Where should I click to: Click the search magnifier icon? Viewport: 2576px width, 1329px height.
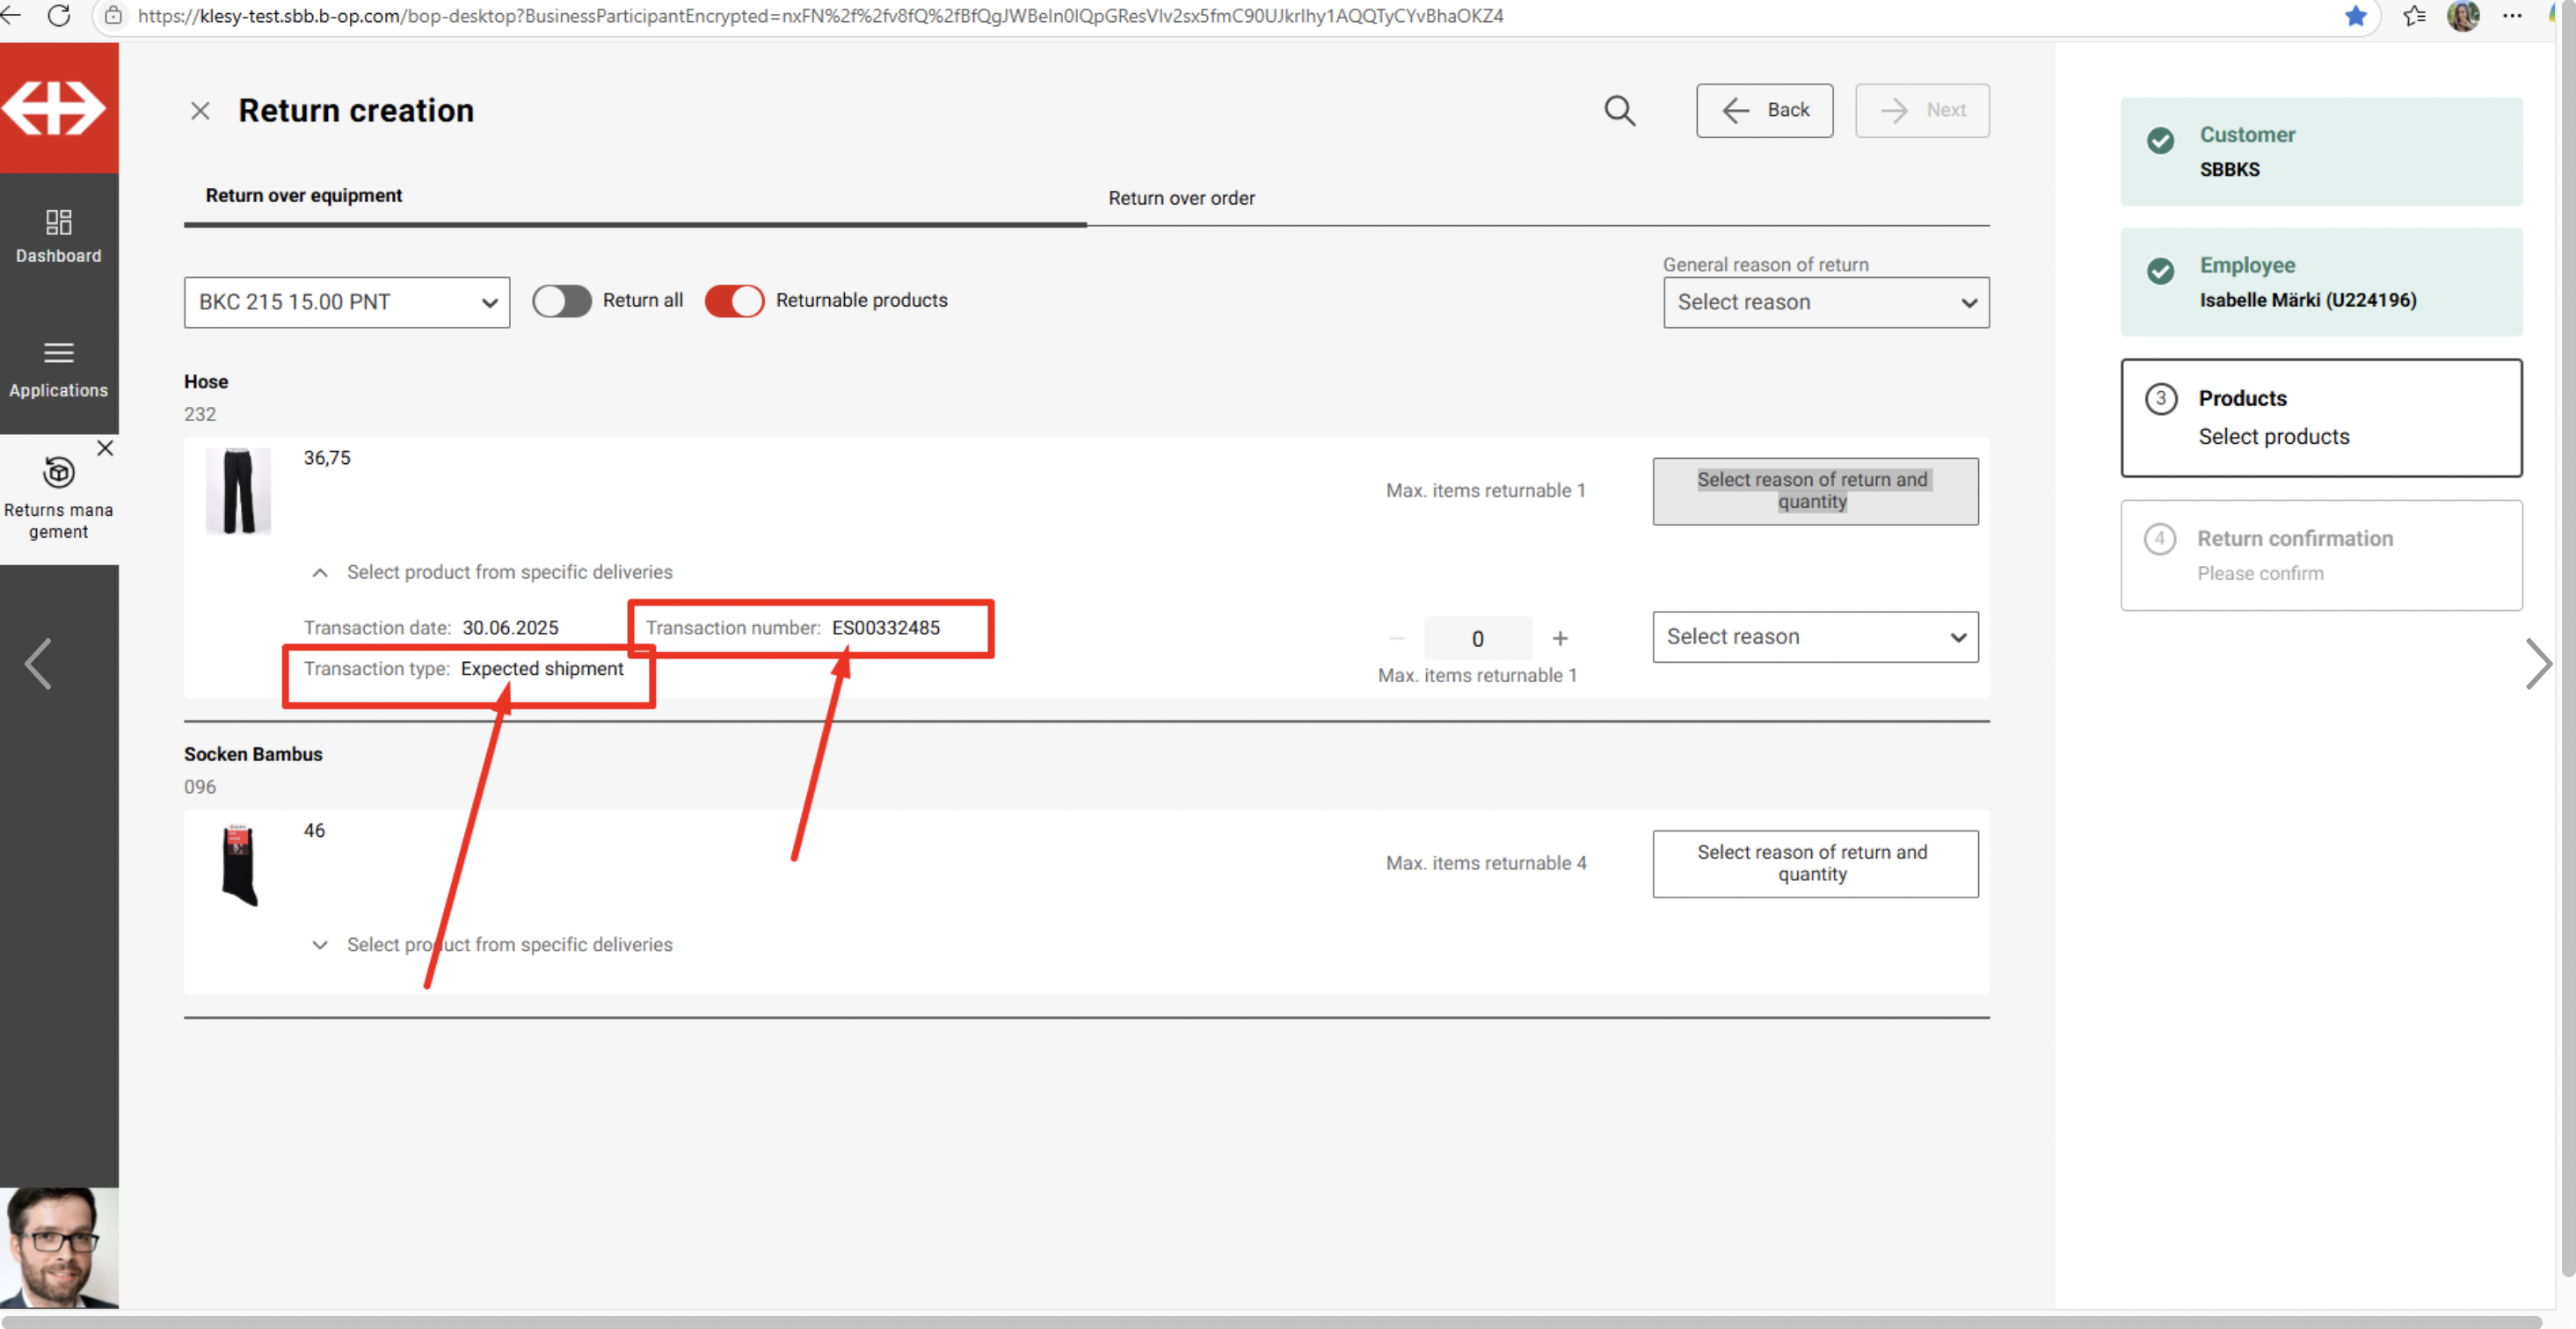(1619, 110)
